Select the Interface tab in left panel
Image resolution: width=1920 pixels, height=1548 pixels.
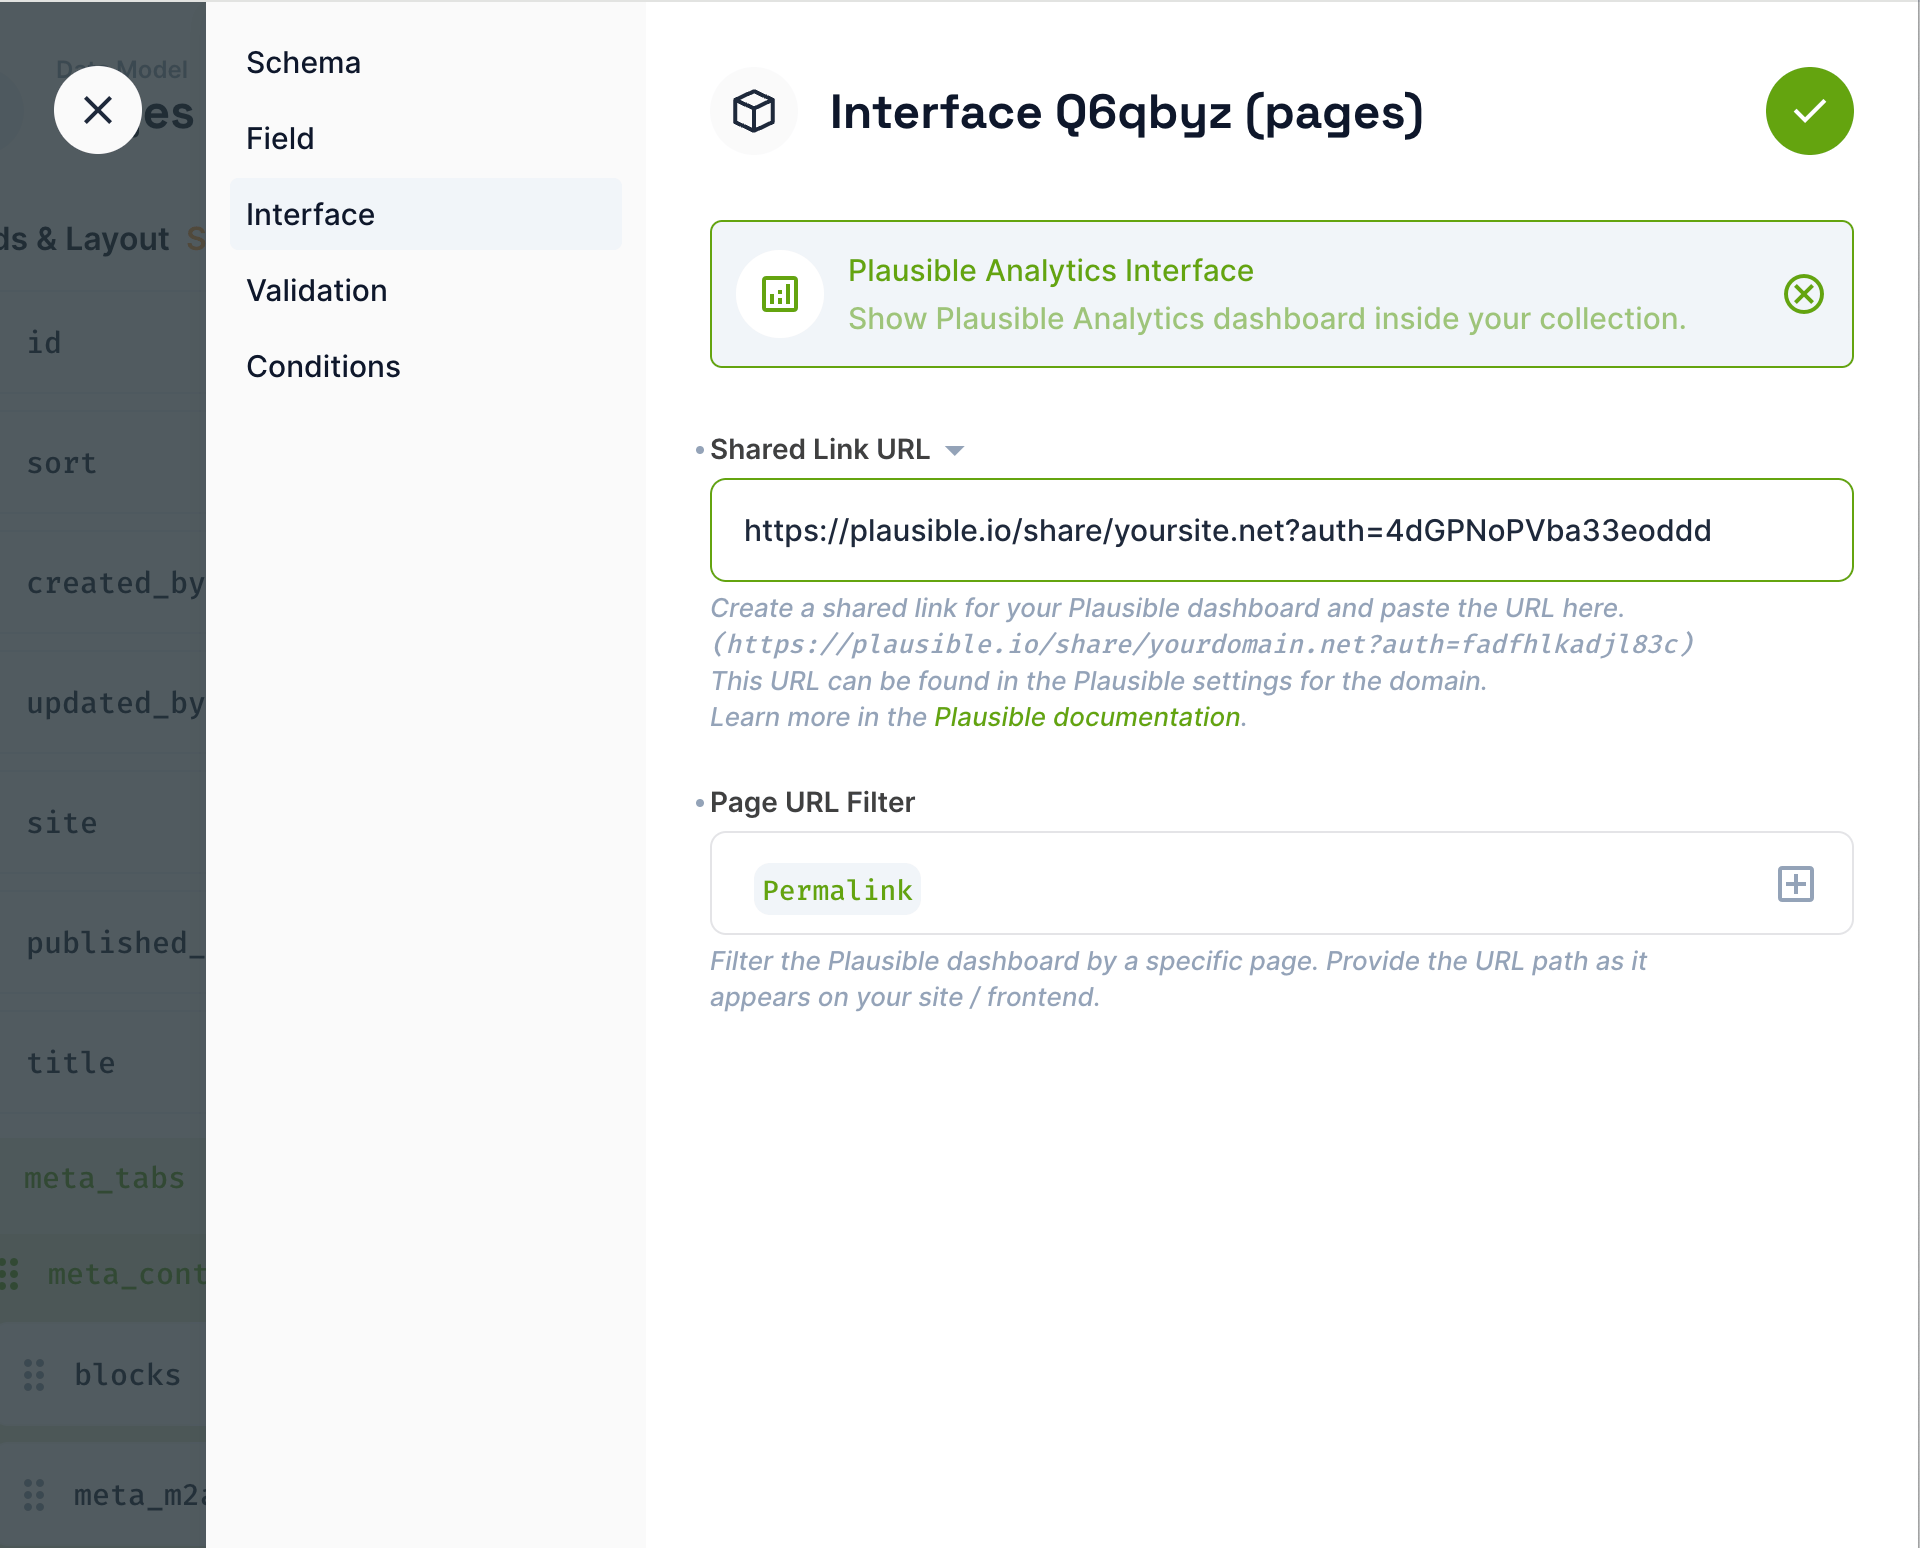click(x=309, y=213)
